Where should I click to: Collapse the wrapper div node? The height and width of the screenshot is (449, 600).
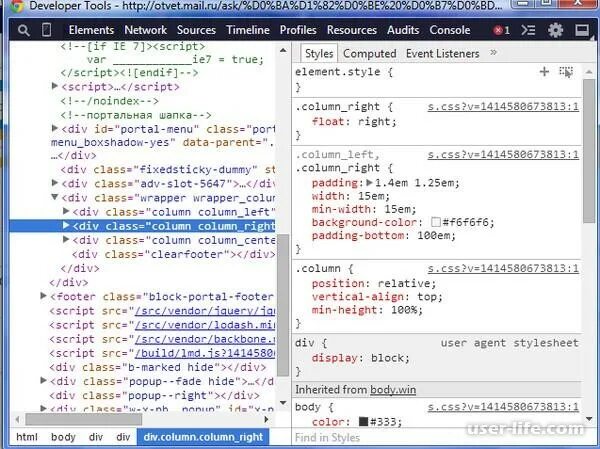pyautogui.click(x=55, y=197)
